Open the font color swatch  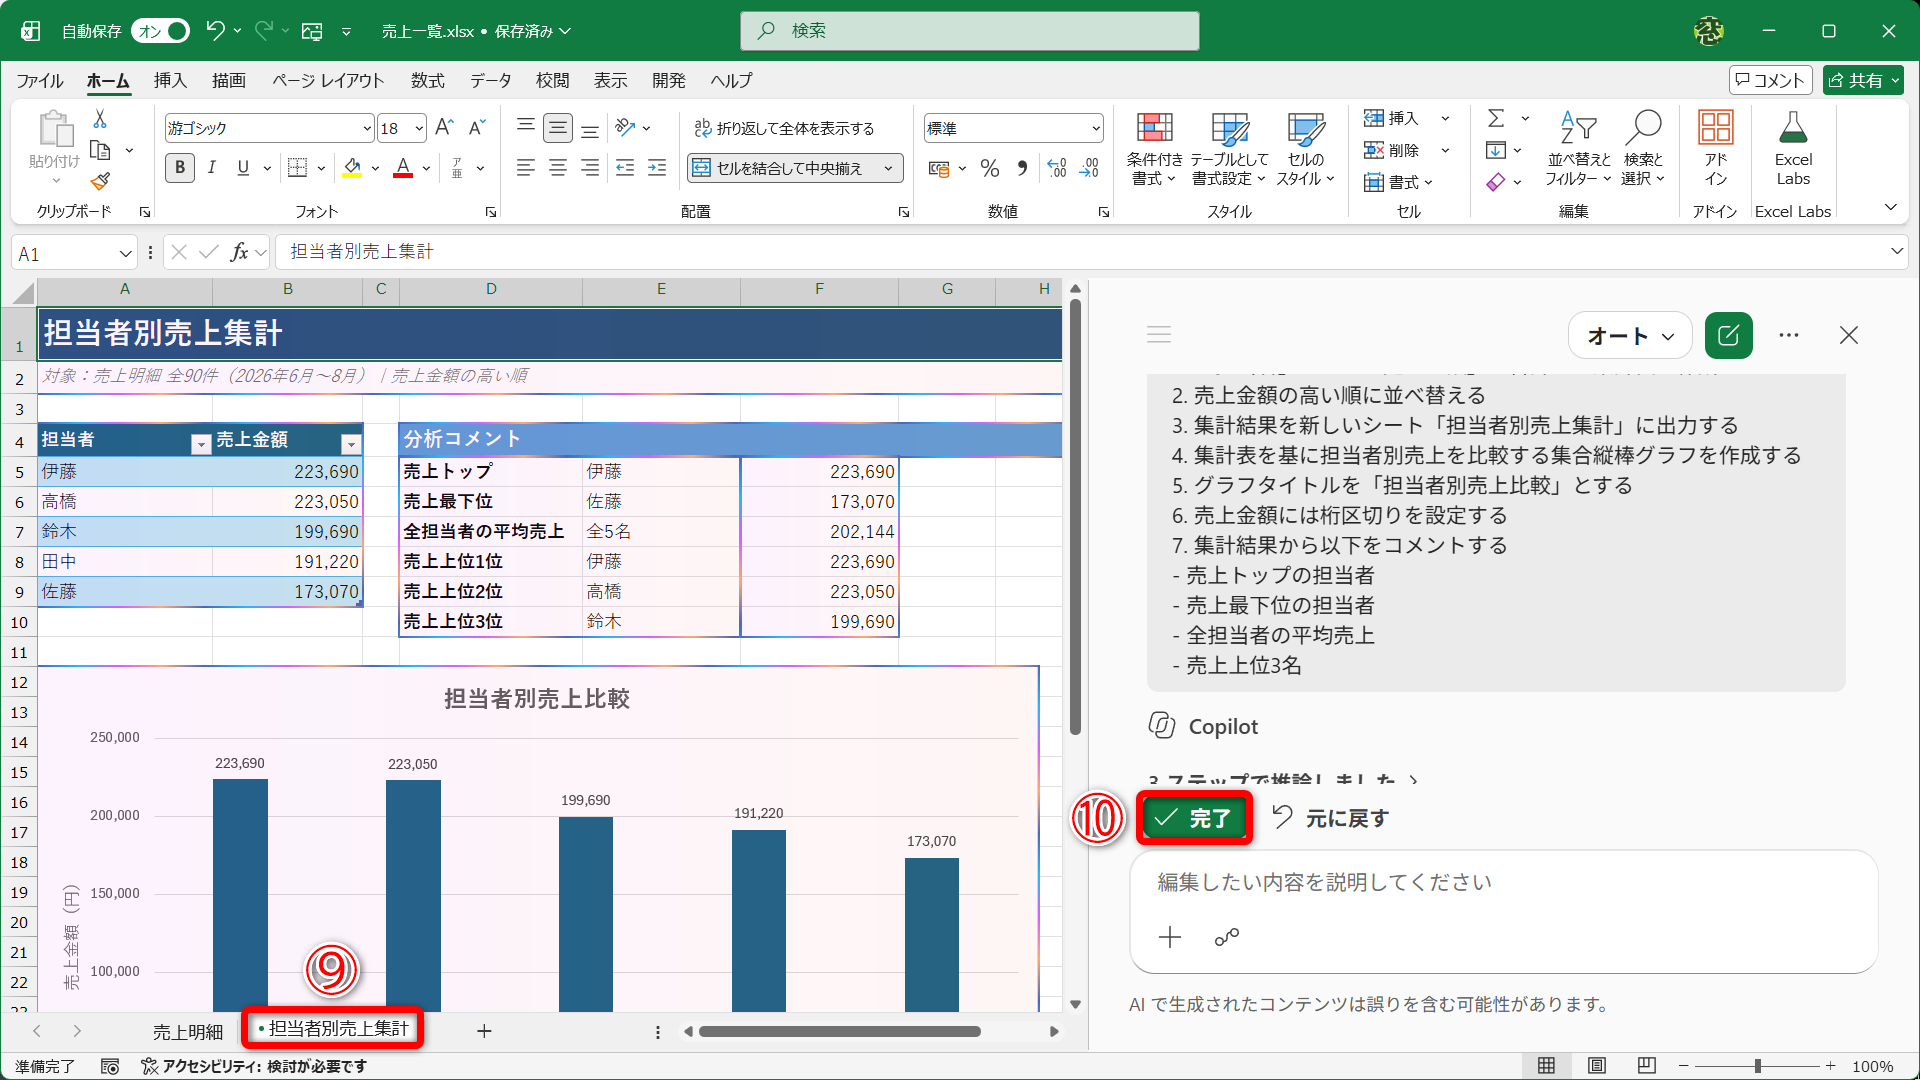tap(403, 168)
